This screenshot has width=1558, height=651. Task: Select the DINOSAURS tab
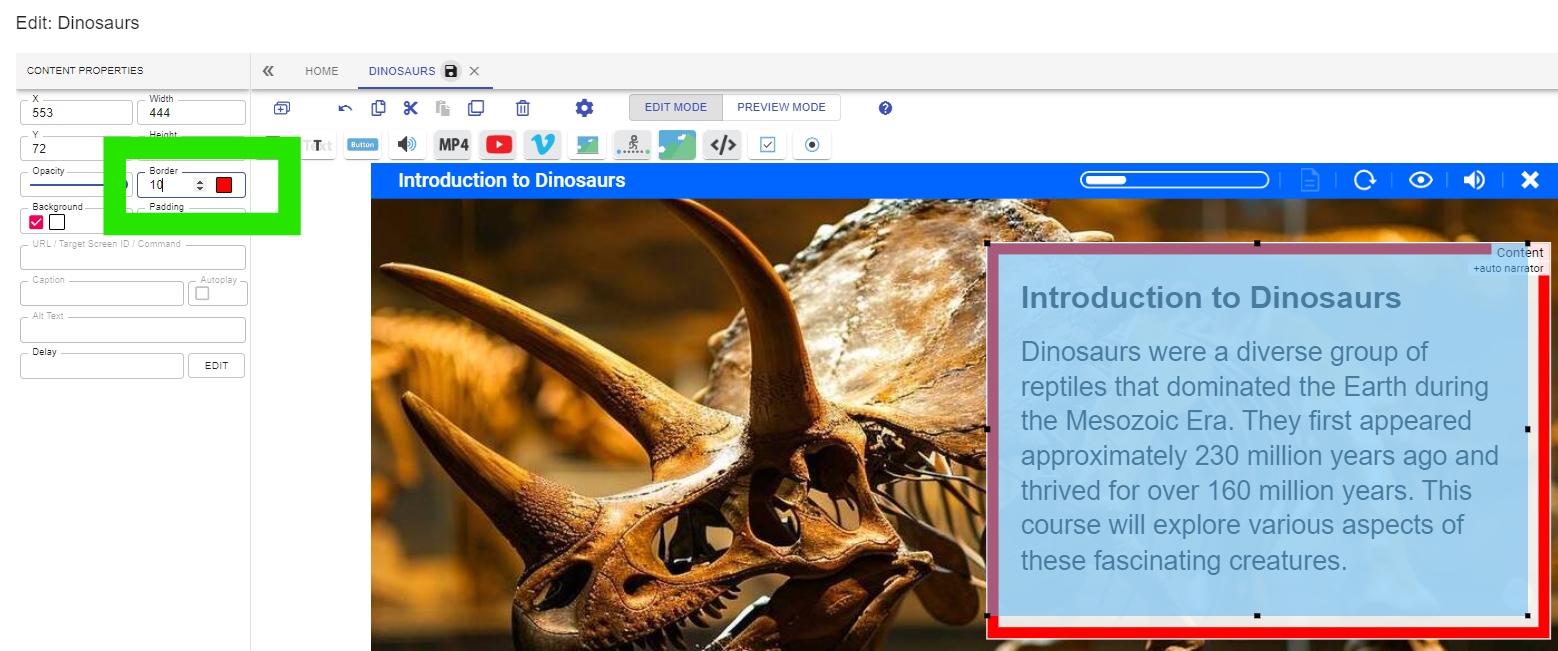coord(402,71)
